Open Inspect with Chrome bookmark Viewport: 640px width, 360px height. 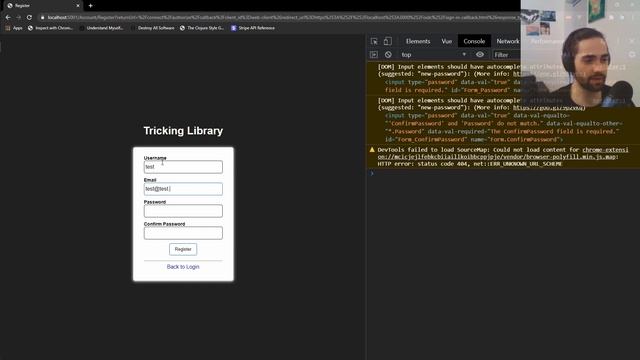51,28
